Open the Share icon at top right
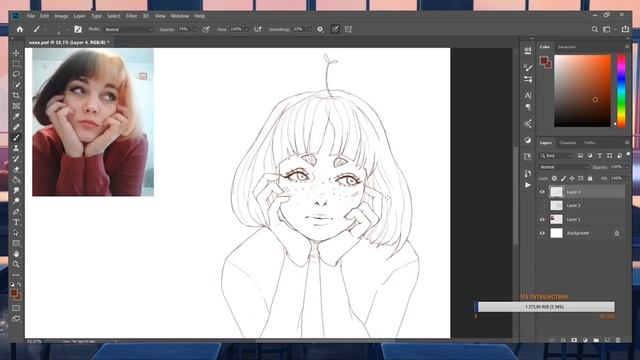Screen dimensions: 640x360 pos(625,29)
